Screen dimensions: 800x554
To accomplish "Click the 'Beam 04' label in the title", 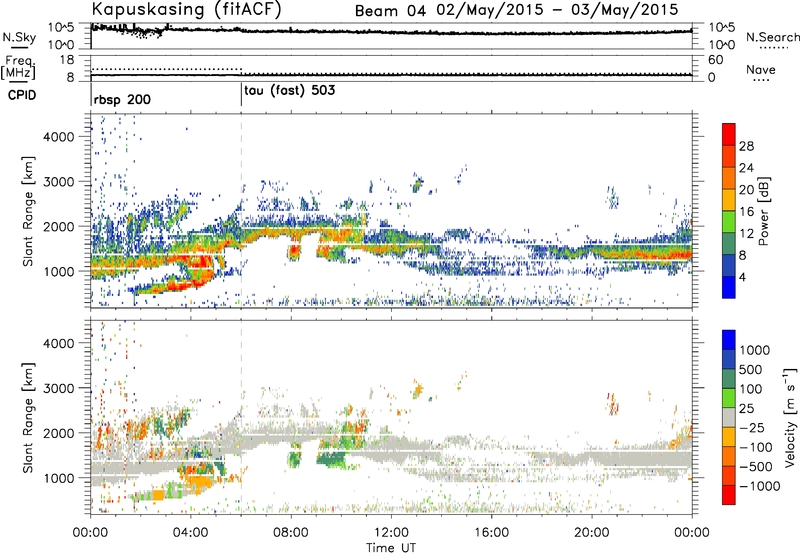I will (x=390, y=10).
